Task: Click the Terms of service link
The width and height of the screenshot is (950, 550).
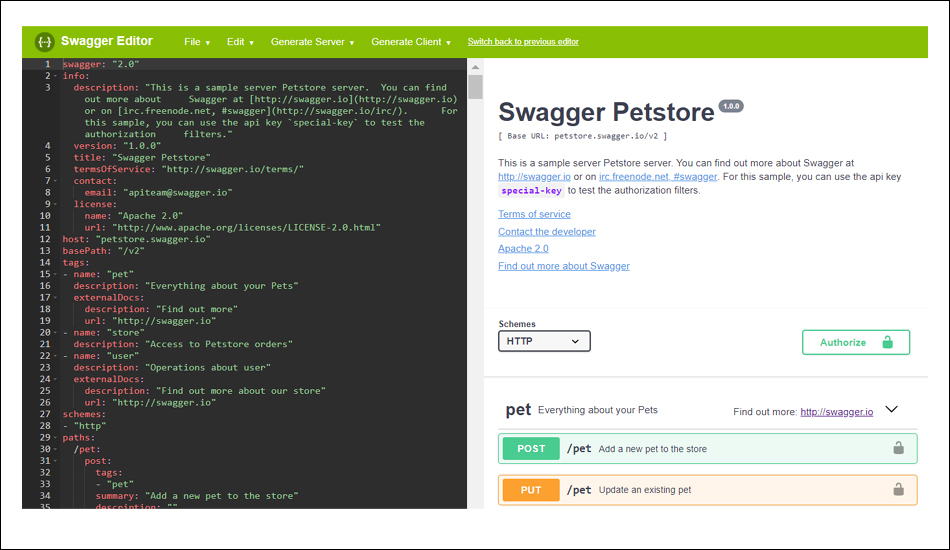Action: click(x=534, y=214)
